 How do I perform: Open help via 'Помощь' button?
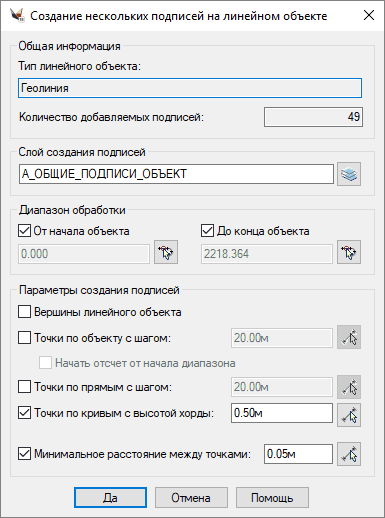272,498
